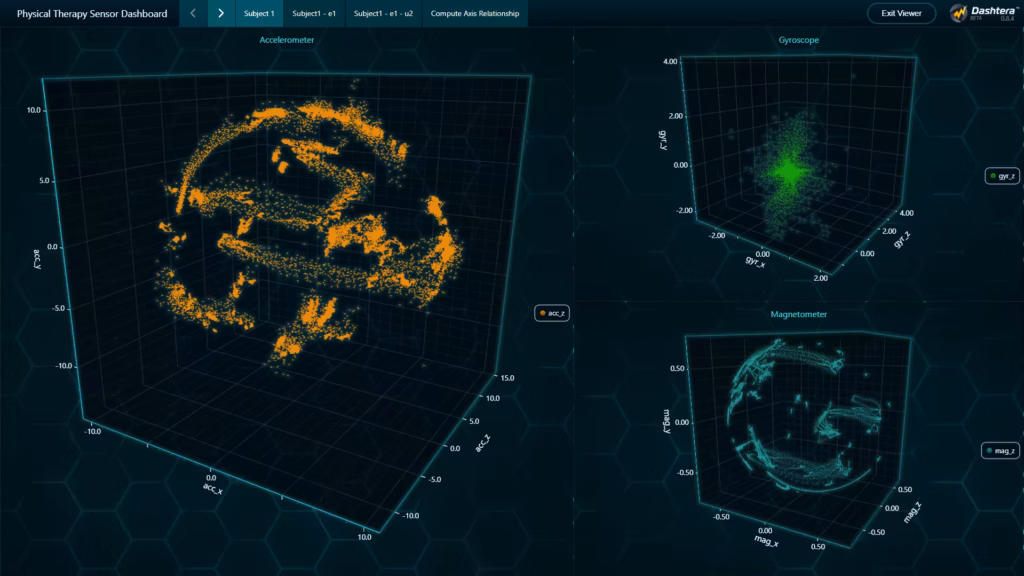The image size is (1024, 576).
Task: Expand breadcrumb items with the left chevron
Action: tap(193, 14)
